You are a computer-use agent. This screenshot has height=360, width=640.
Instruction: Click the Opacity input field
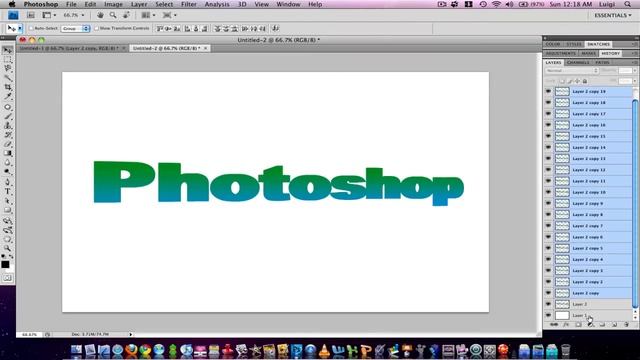pyautogui.click(x=625, y=71)
